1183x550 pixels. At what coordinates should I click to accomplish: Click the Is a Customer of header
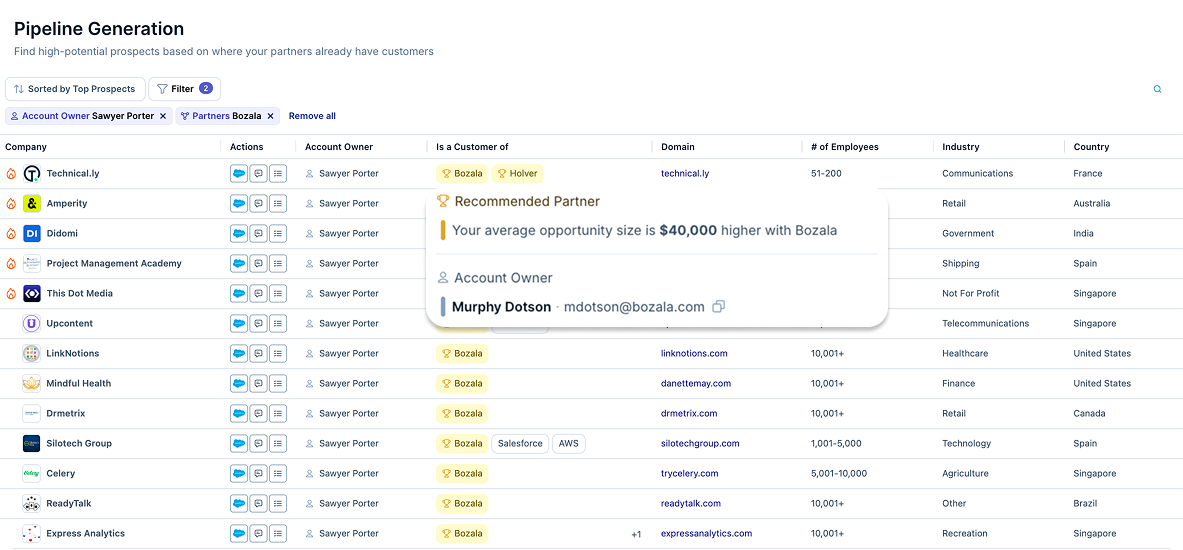coord(471,147)
